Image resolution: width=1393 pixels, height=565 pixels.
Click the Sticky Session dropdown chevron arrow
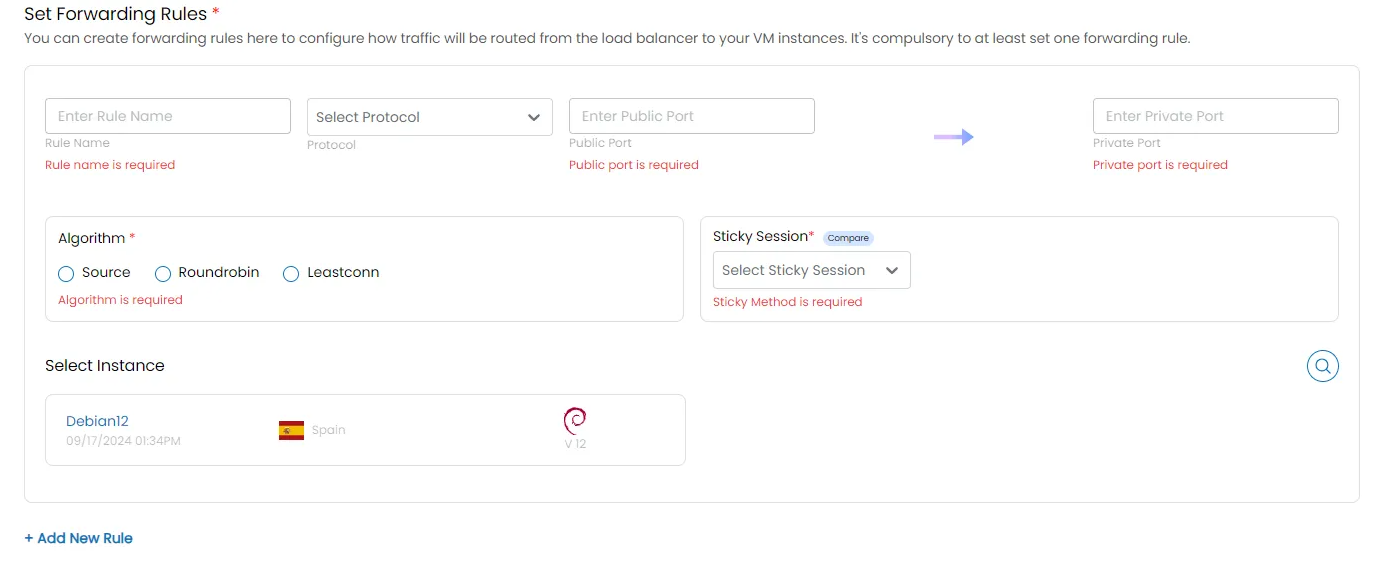[x=892, y=270]
